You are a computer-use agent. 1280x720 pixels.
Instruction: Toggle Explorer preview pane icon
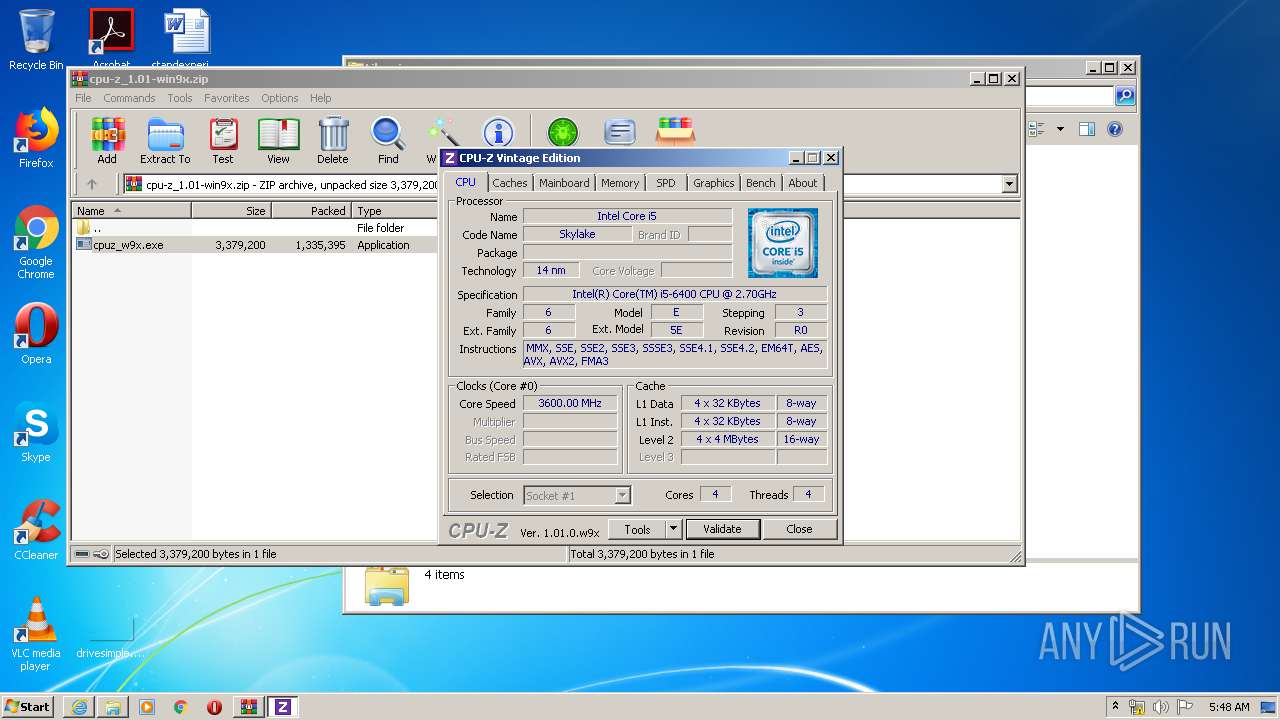point(1087,129)
